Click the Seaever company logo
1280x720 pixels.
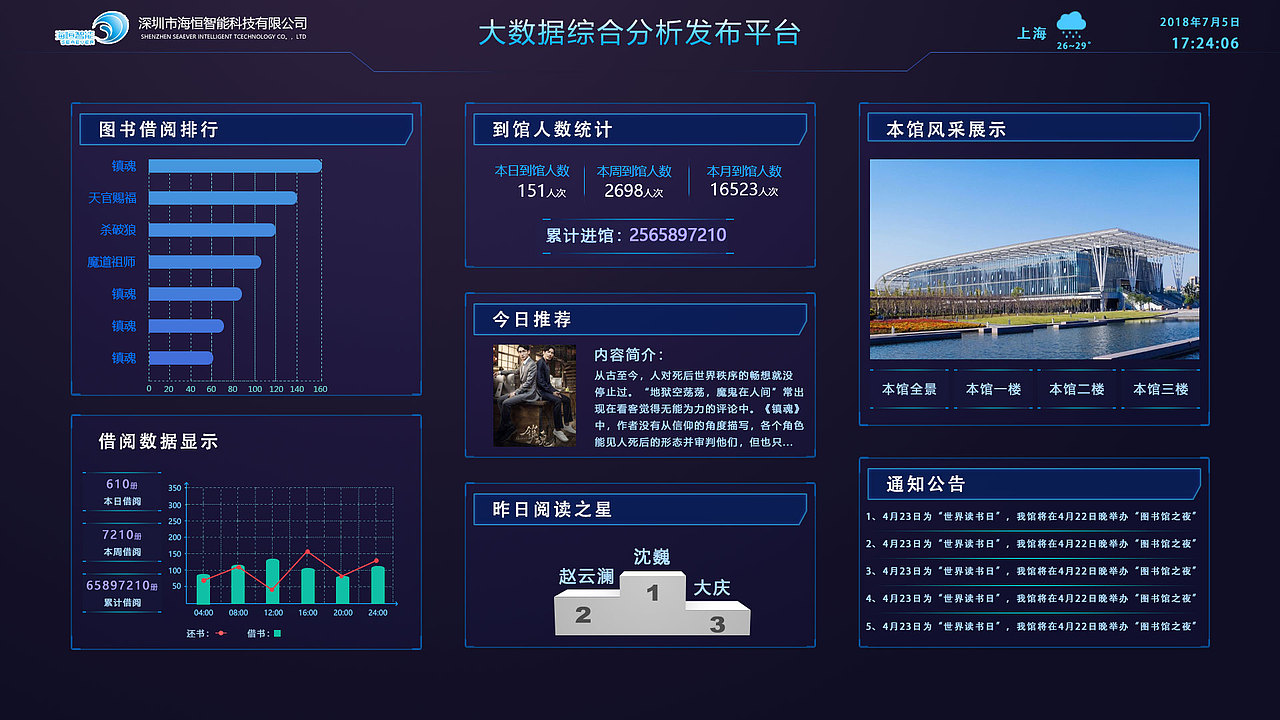(92, 29)
